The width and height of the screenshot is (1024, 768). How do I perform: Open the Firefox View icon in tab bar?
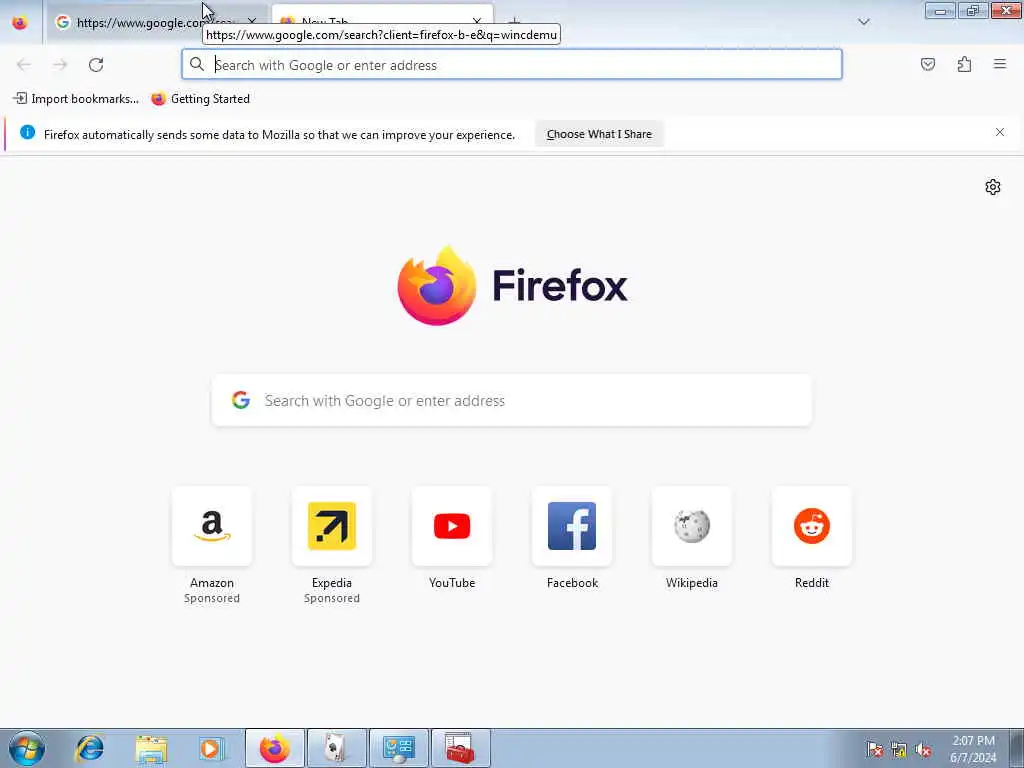coord(20,22)
